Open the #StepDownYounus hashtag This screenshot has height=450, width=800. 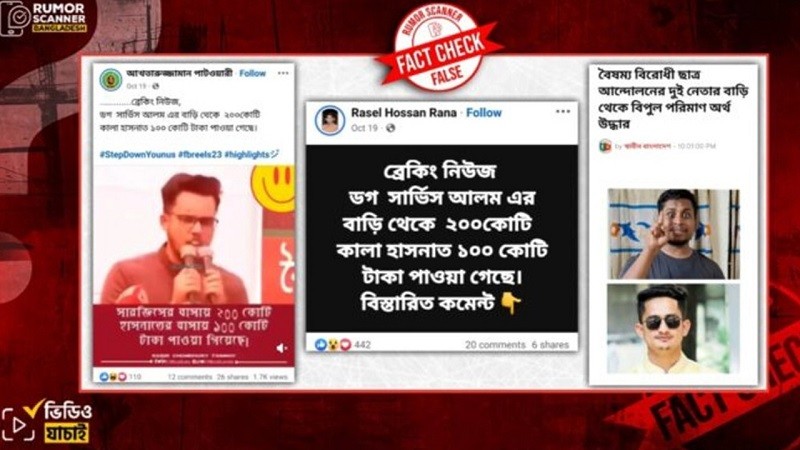137,154
